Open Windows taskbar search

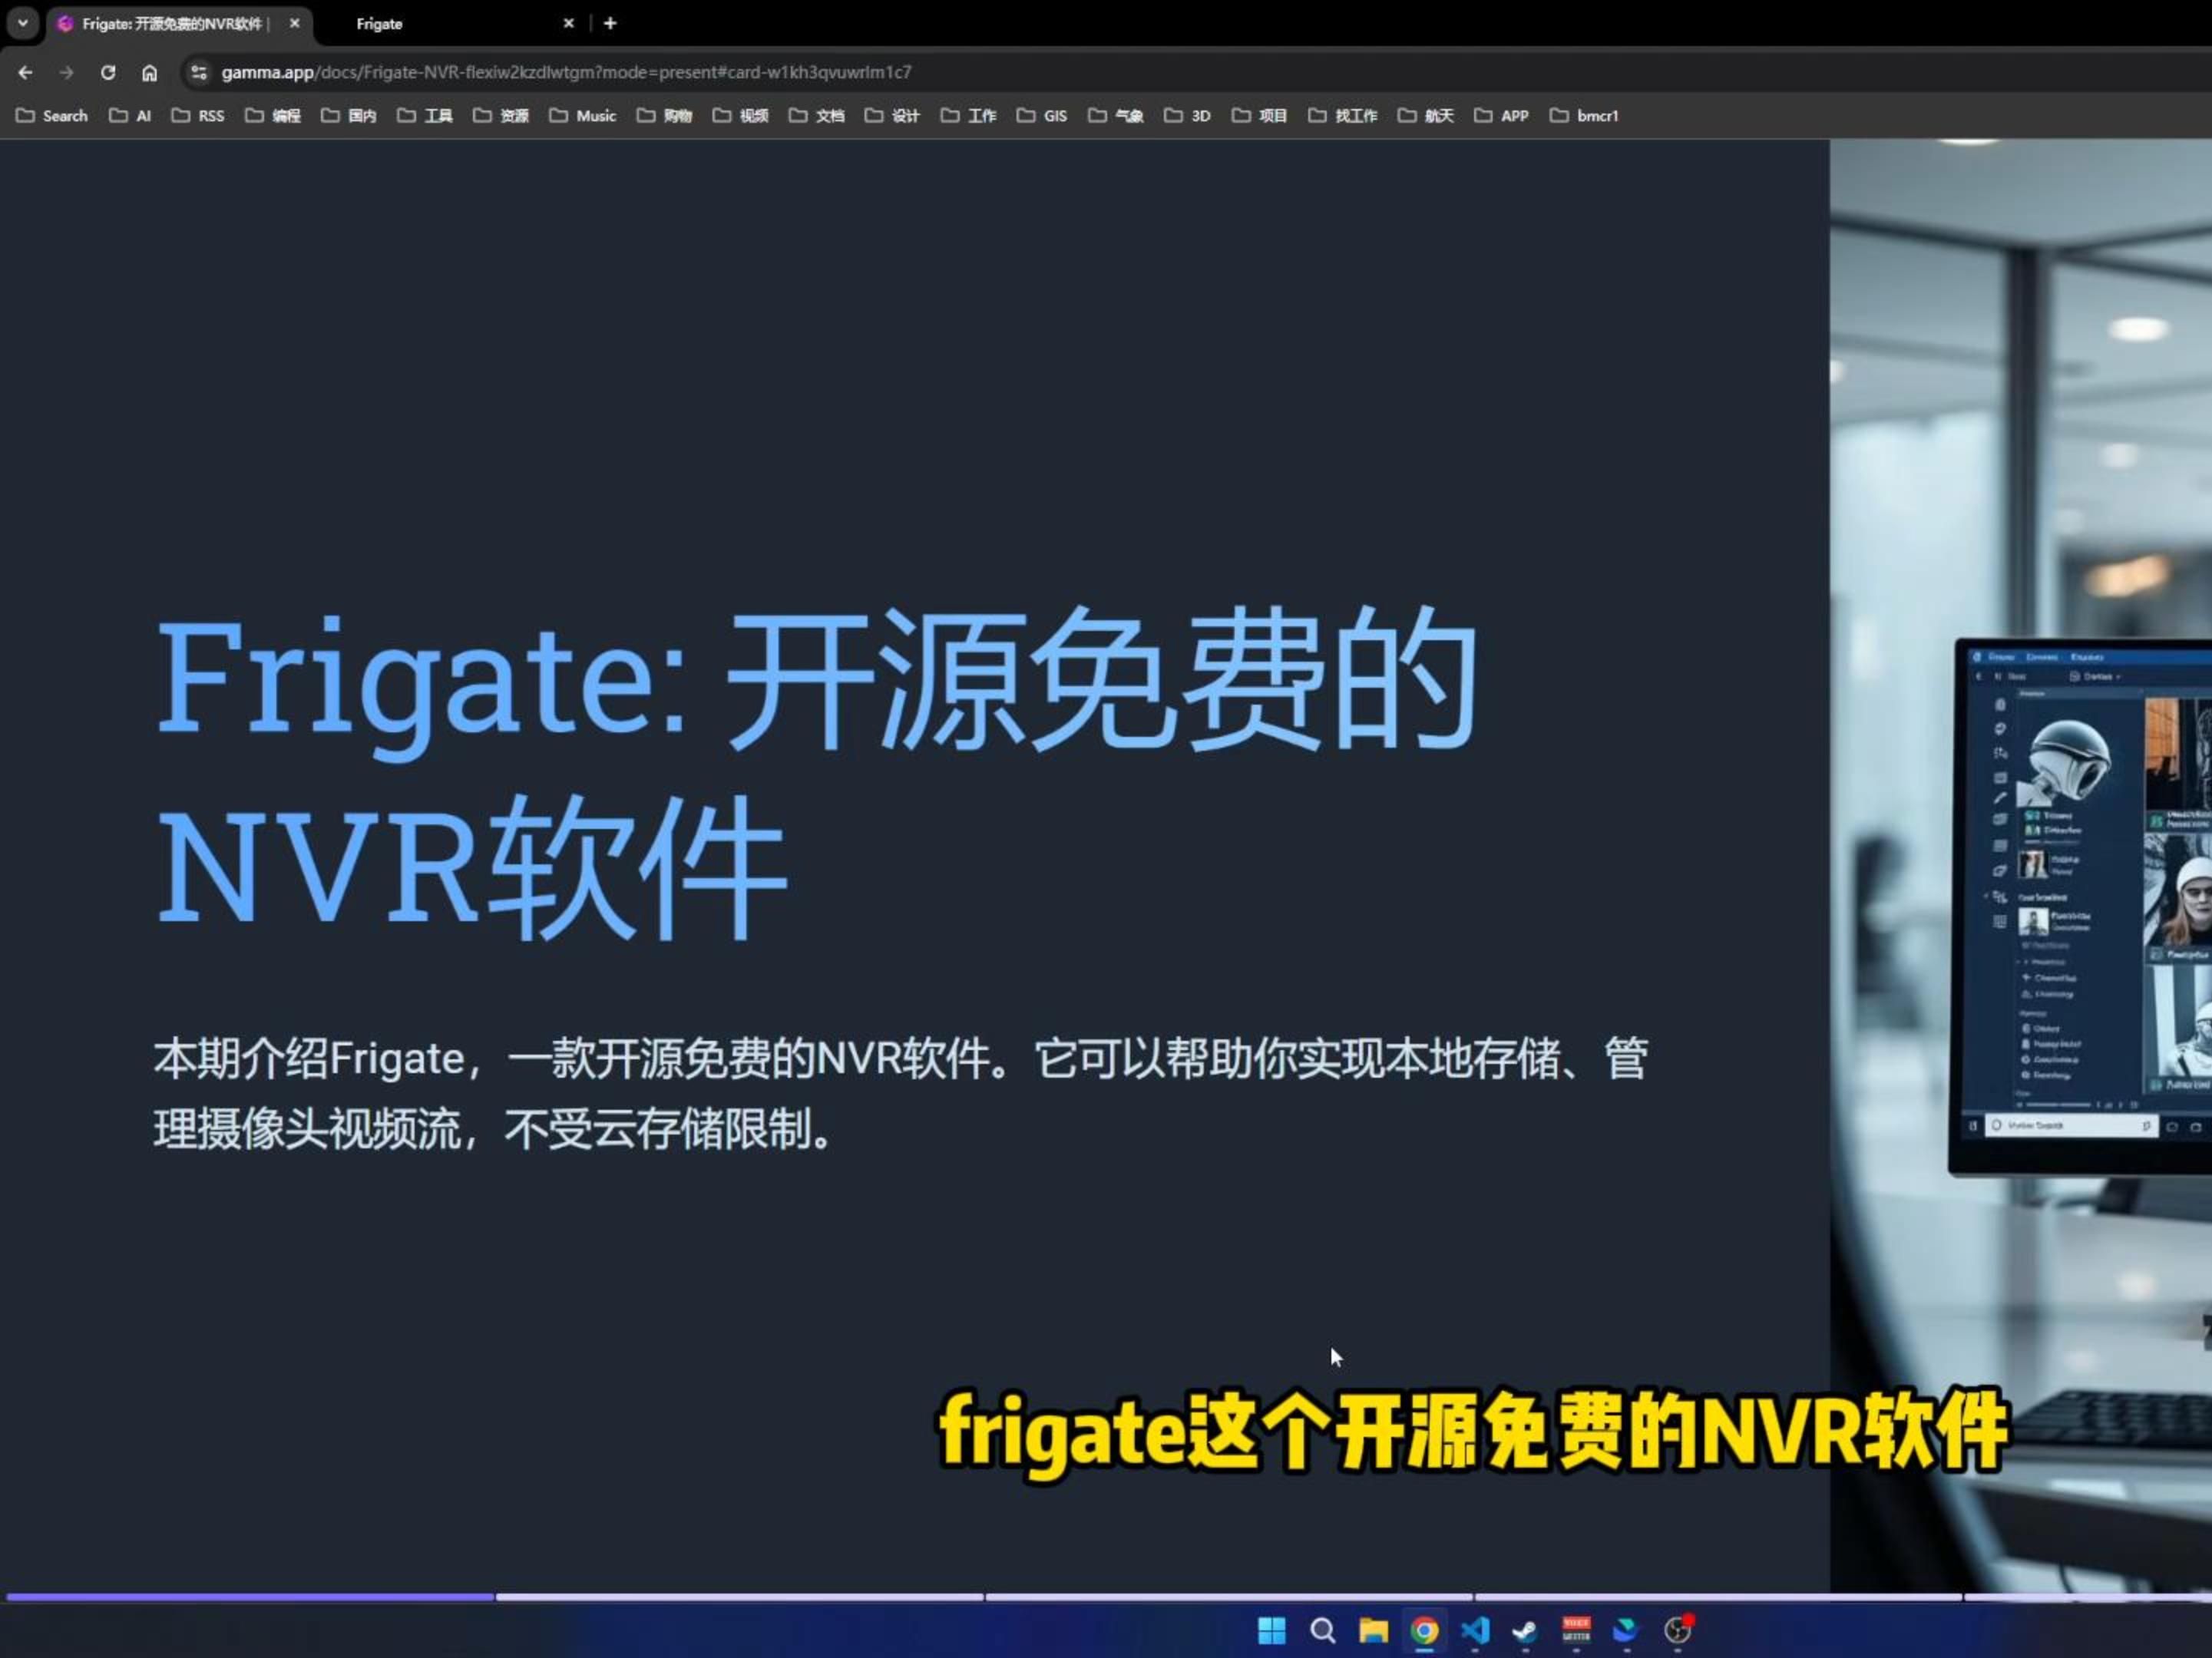click(1322, 1631)
